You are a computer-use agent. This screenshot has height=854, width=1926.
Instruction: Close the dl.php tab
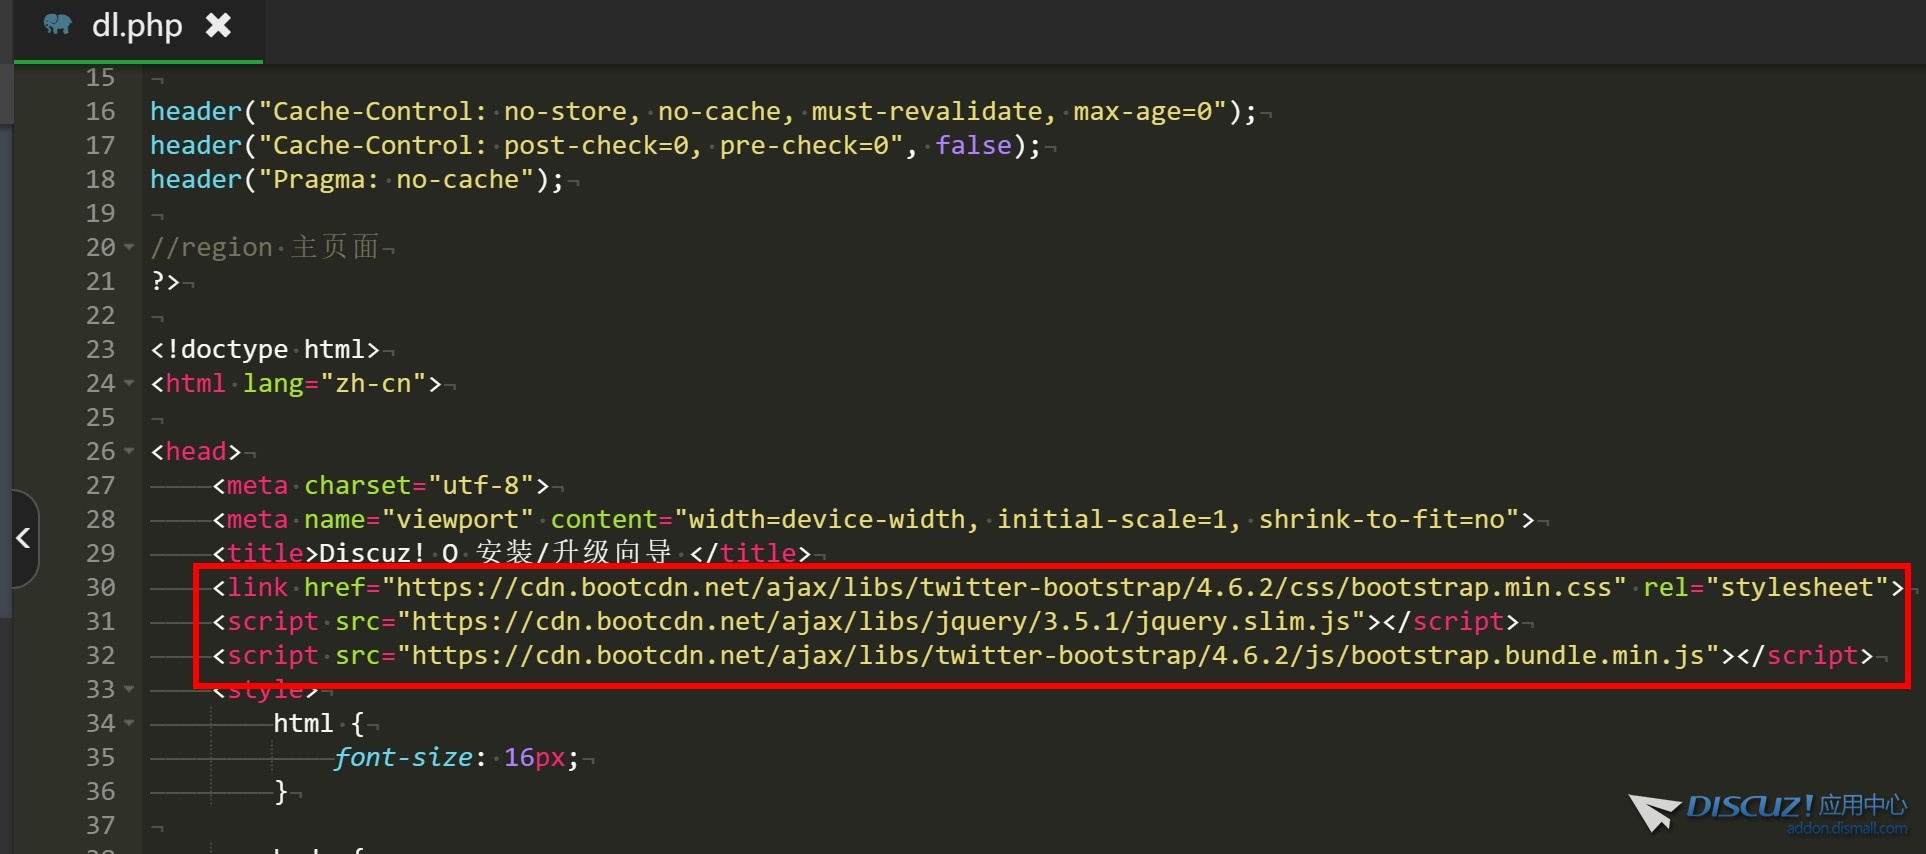tap(218, 25)
